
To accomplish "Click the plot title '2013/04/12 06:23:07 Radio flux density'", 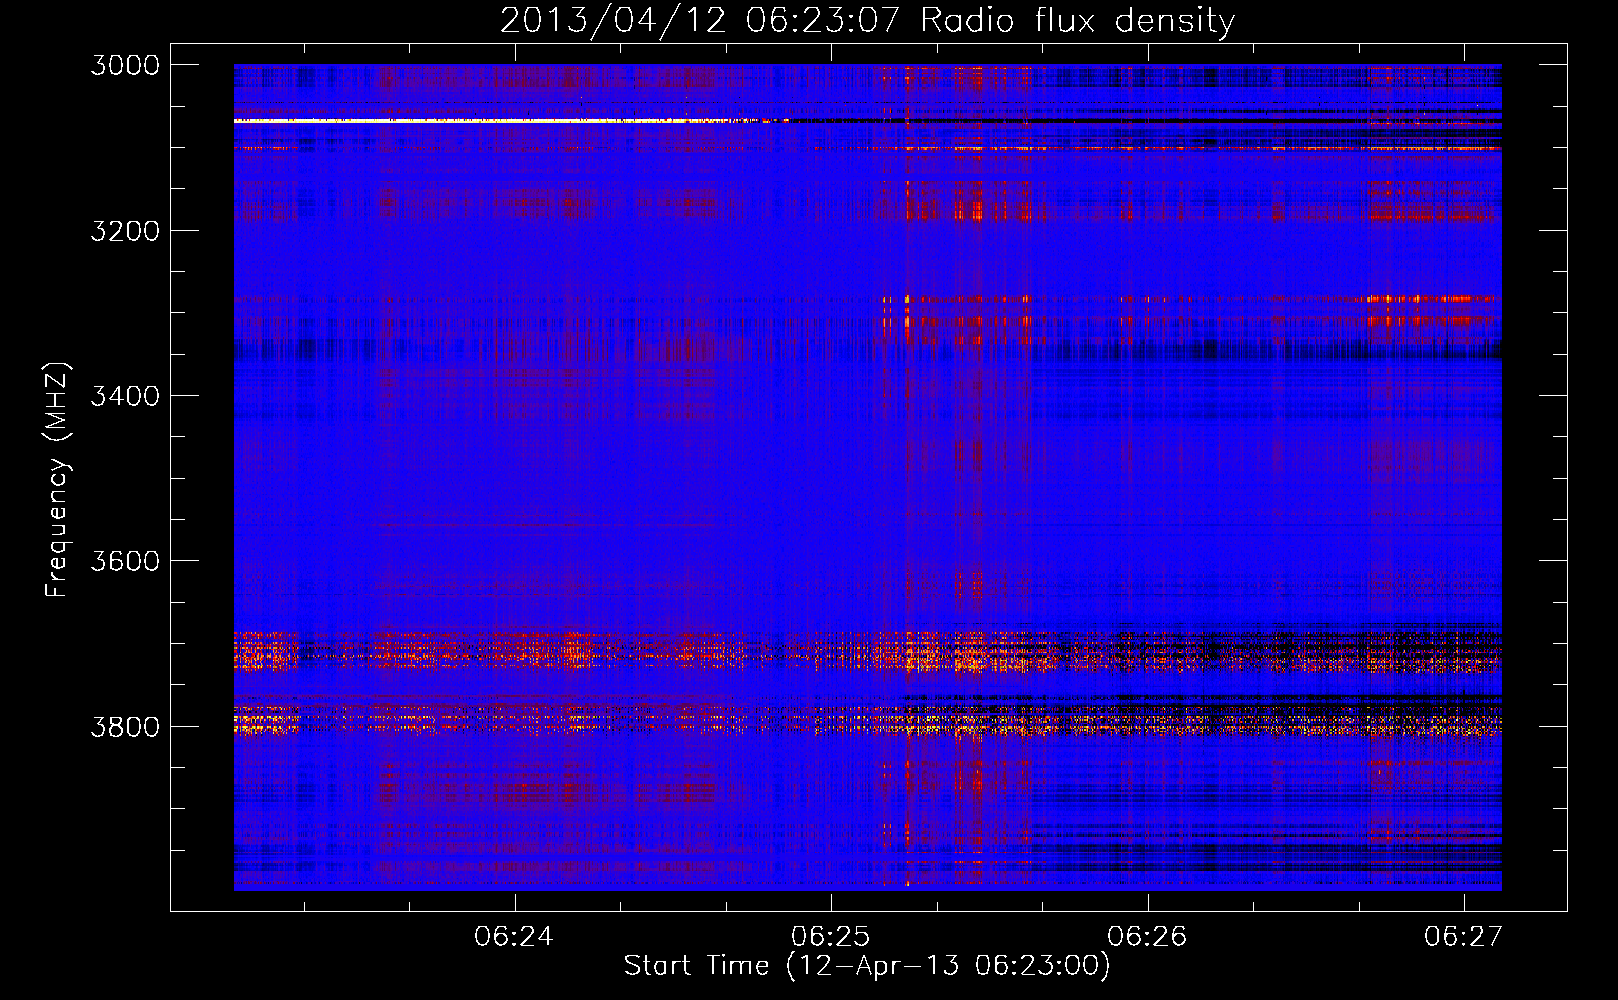I will [x=867, y=21].
